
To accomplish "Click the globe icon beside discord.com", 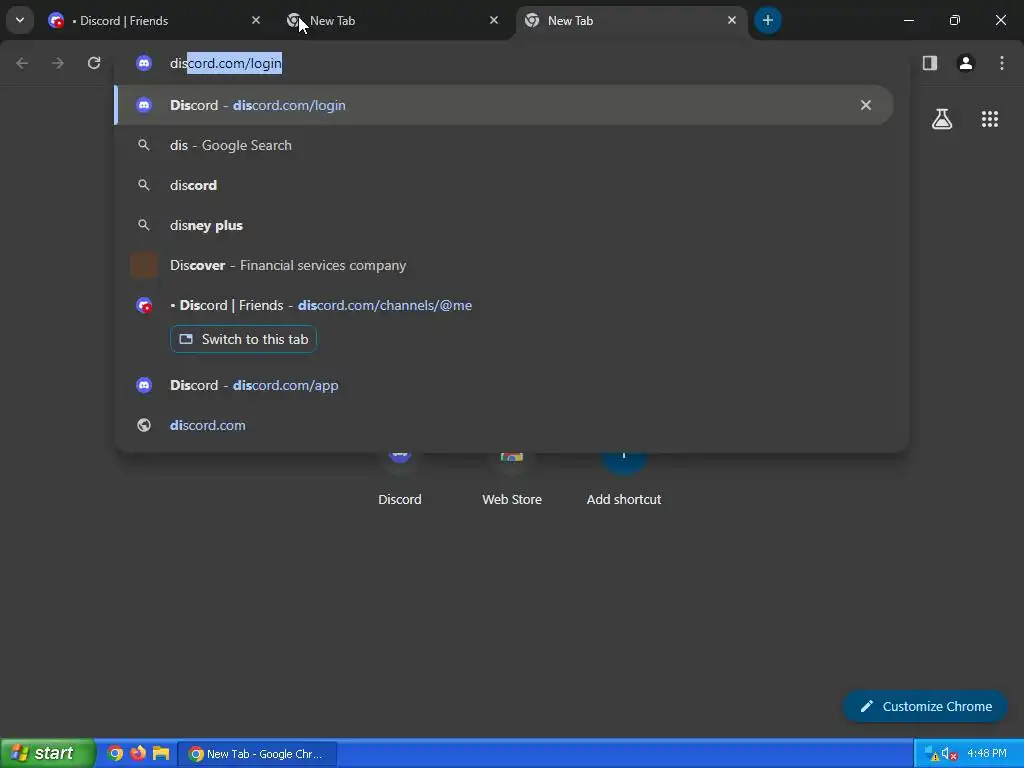I will tap(144, 425).
